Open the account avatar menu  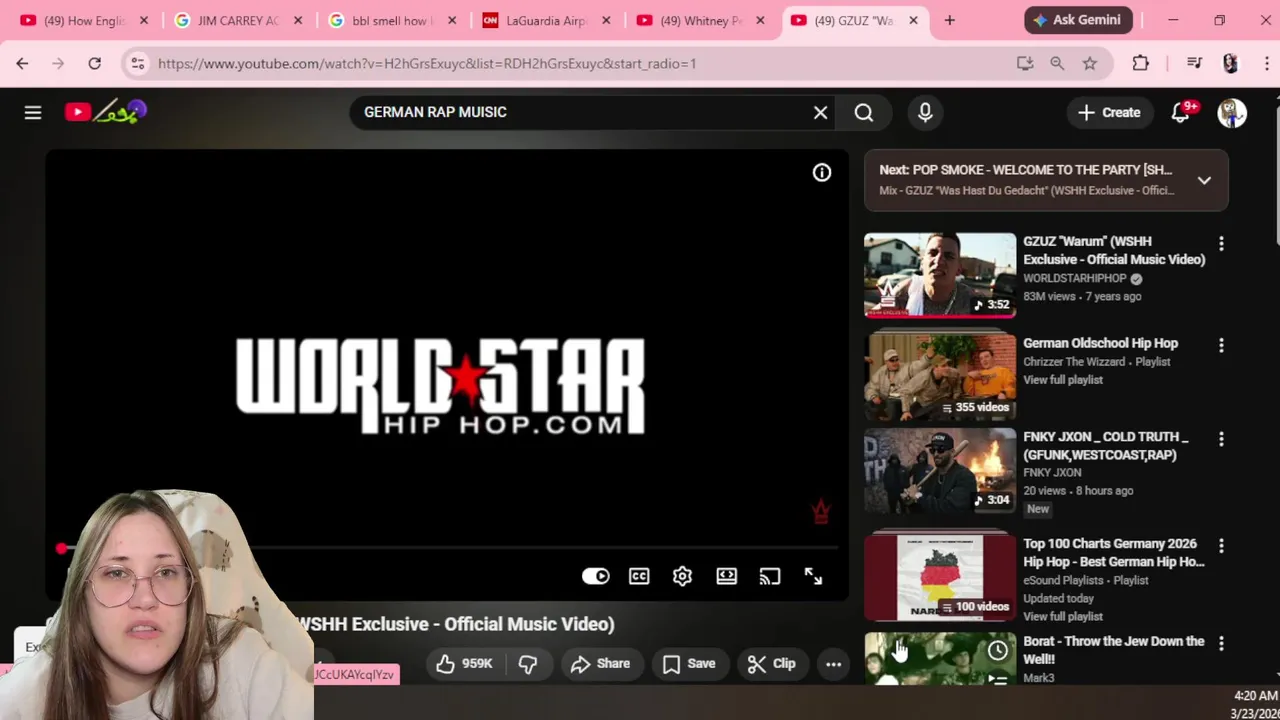pos(1232,113)
